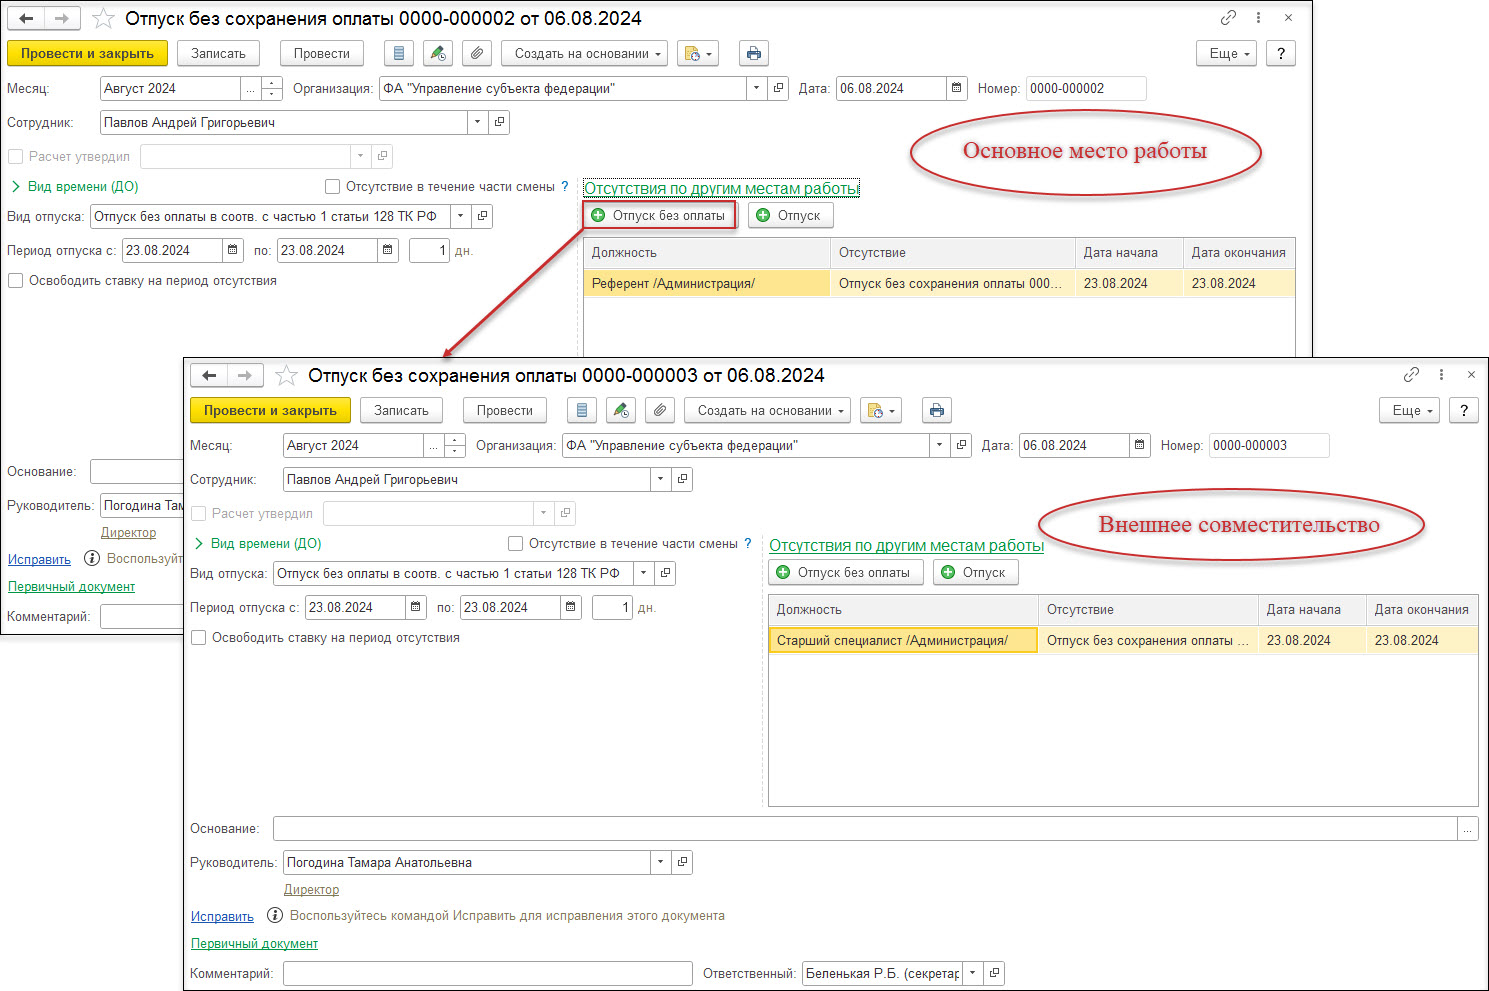The width and height of the screenshot is (1489, 991).
Task: Expand Организация dropdown in document 0000-000002
Action: 757,89
